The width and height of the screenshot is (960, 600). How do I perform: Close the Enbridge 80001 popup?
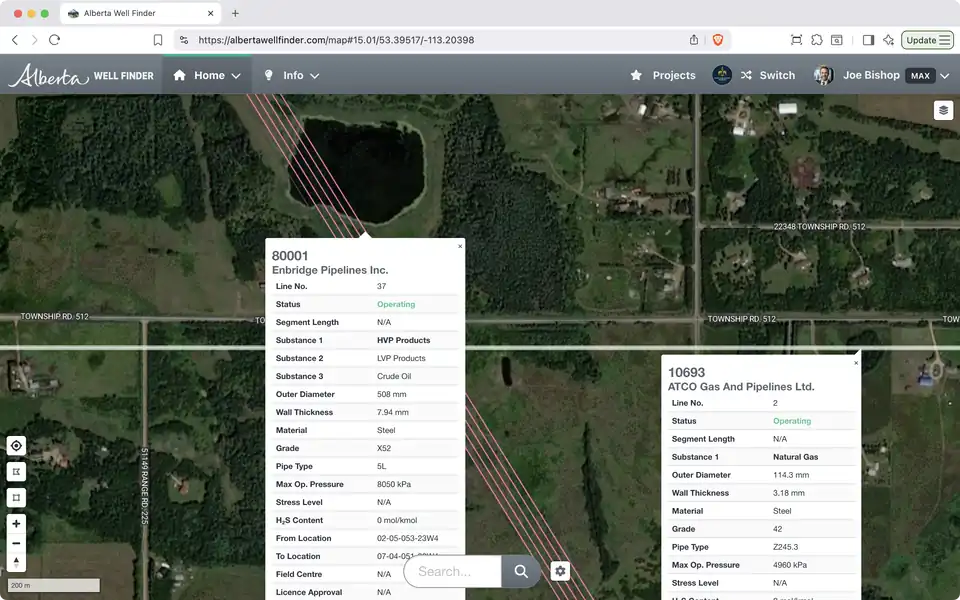pos(460,246)
